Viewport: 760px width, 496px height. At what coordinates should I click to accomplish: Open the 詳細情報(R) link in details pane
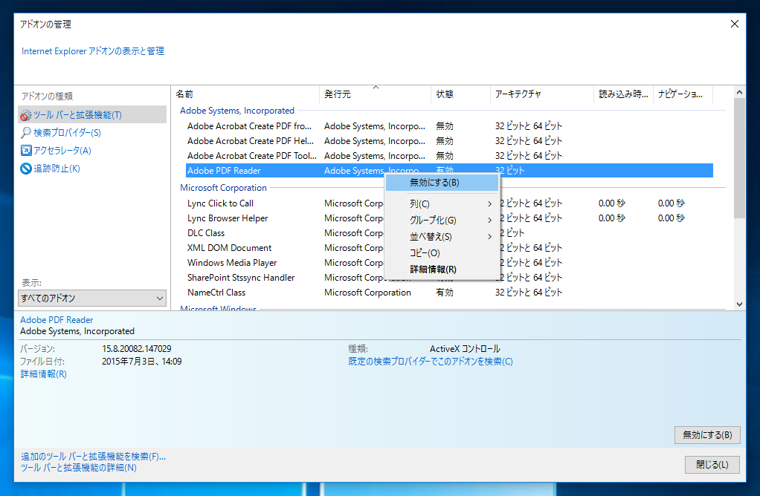click(x=44, y=374)
